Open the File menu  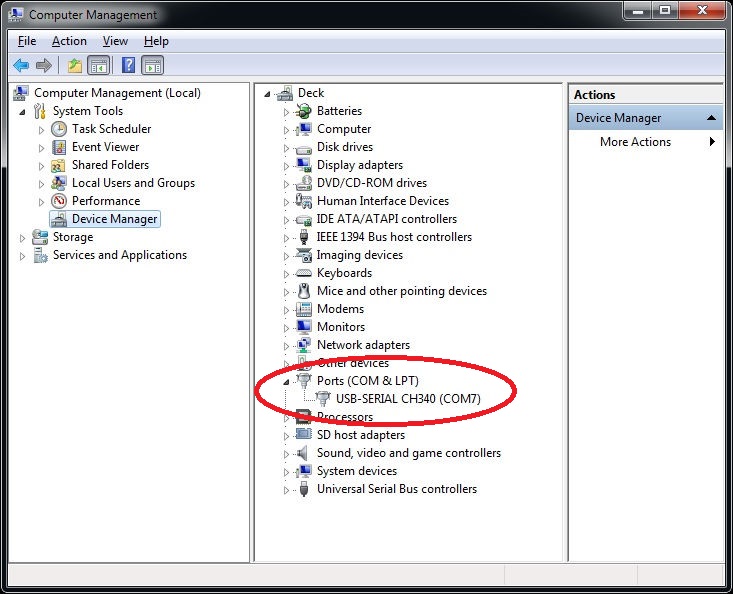[x=27, y=41]
